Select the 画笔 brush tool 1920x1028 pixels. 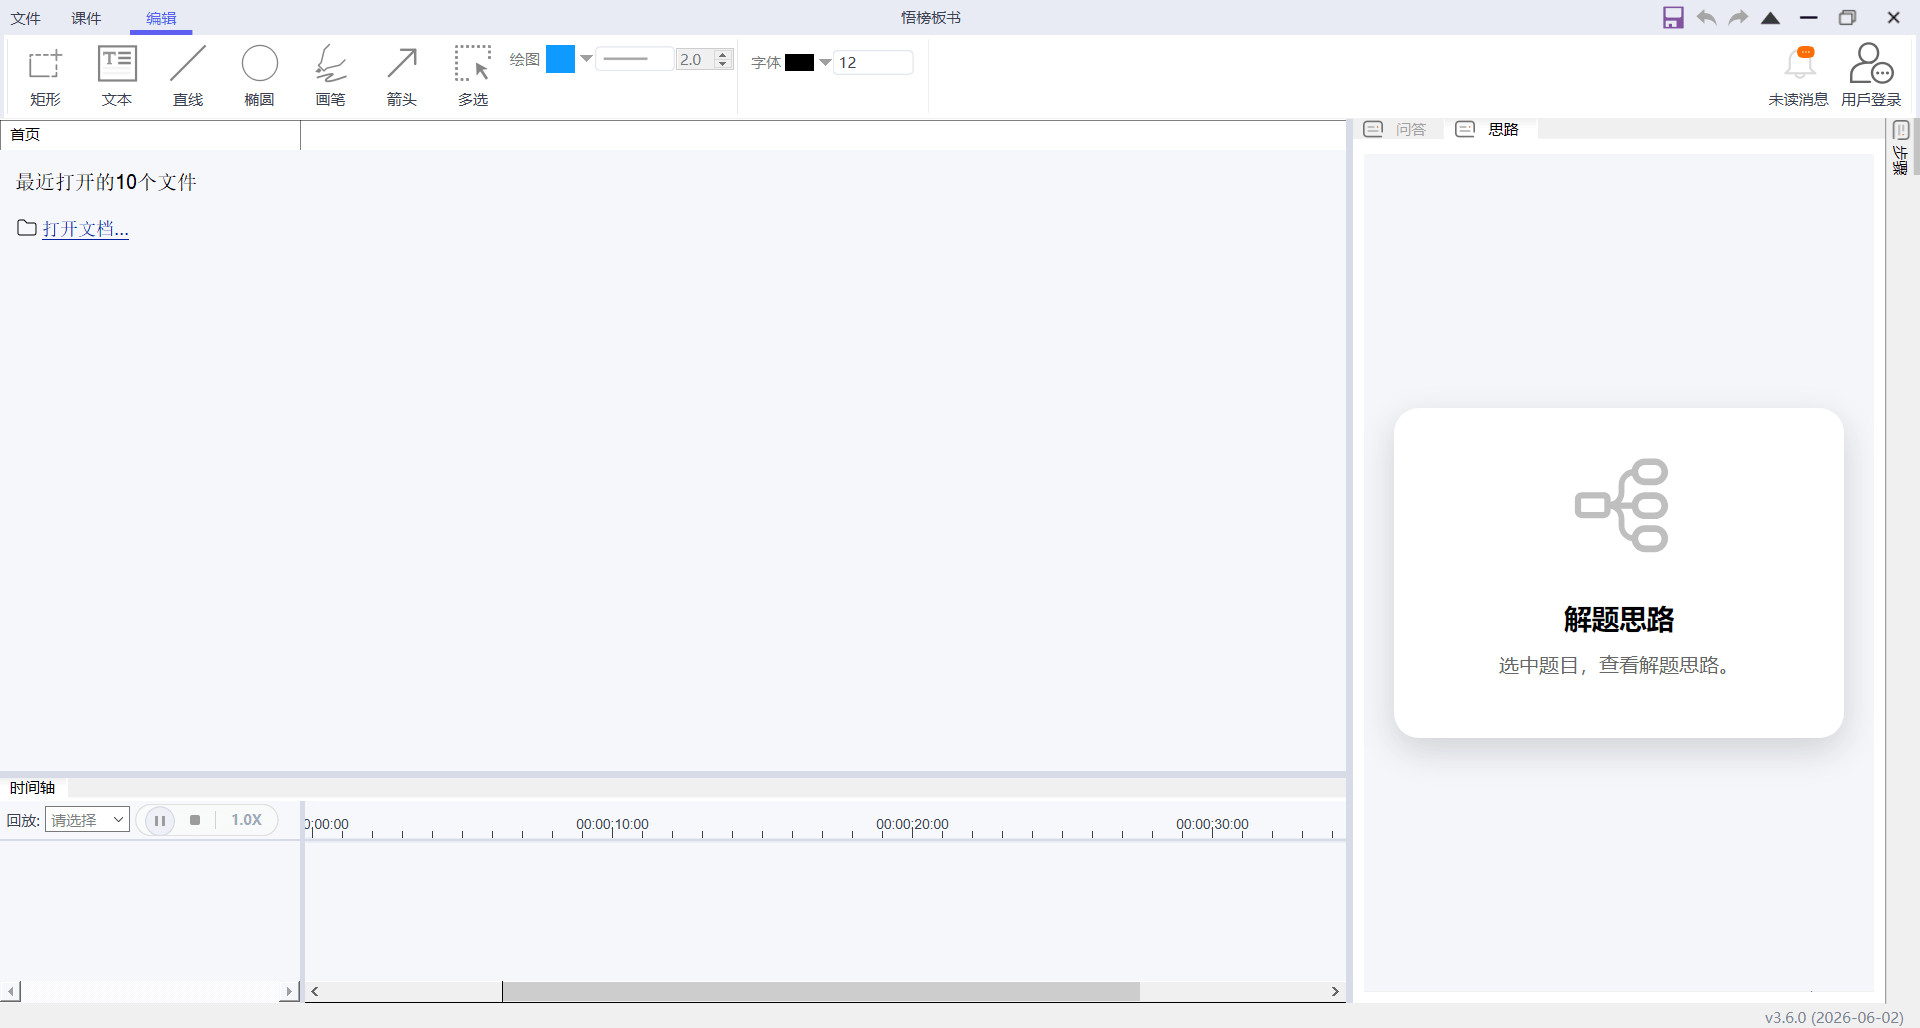[x=330, y=76]
